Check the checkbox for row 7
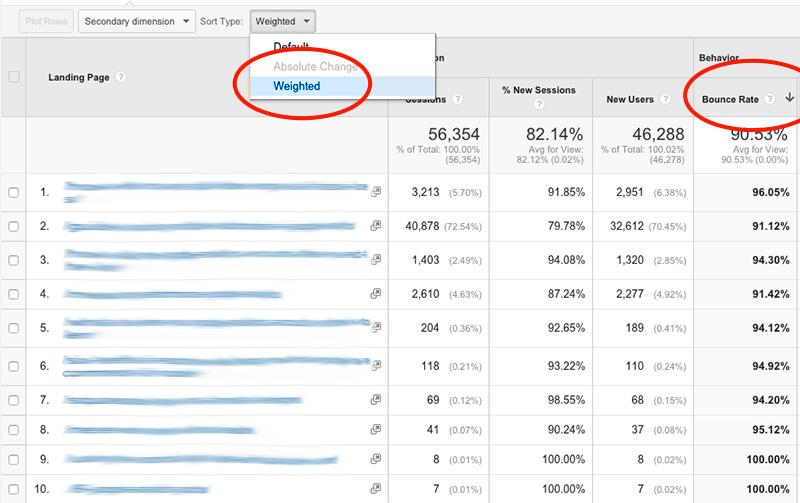 coord(14,400)
